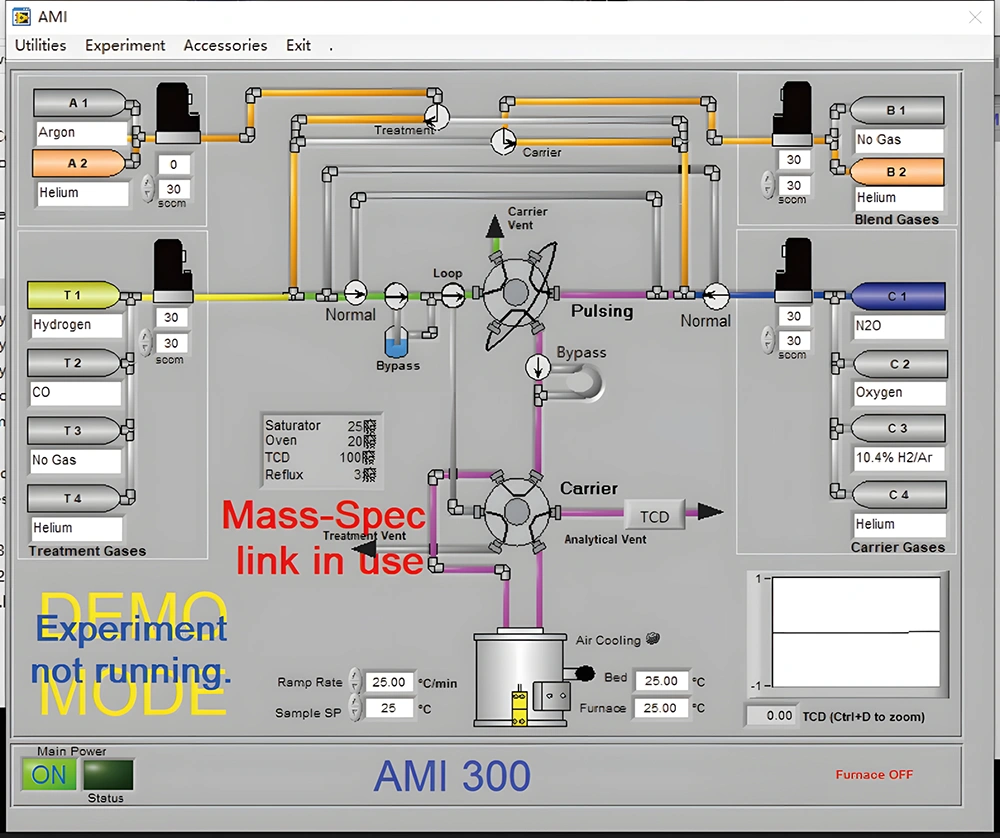Switch the Loop valve position

(x=453, y=293)
